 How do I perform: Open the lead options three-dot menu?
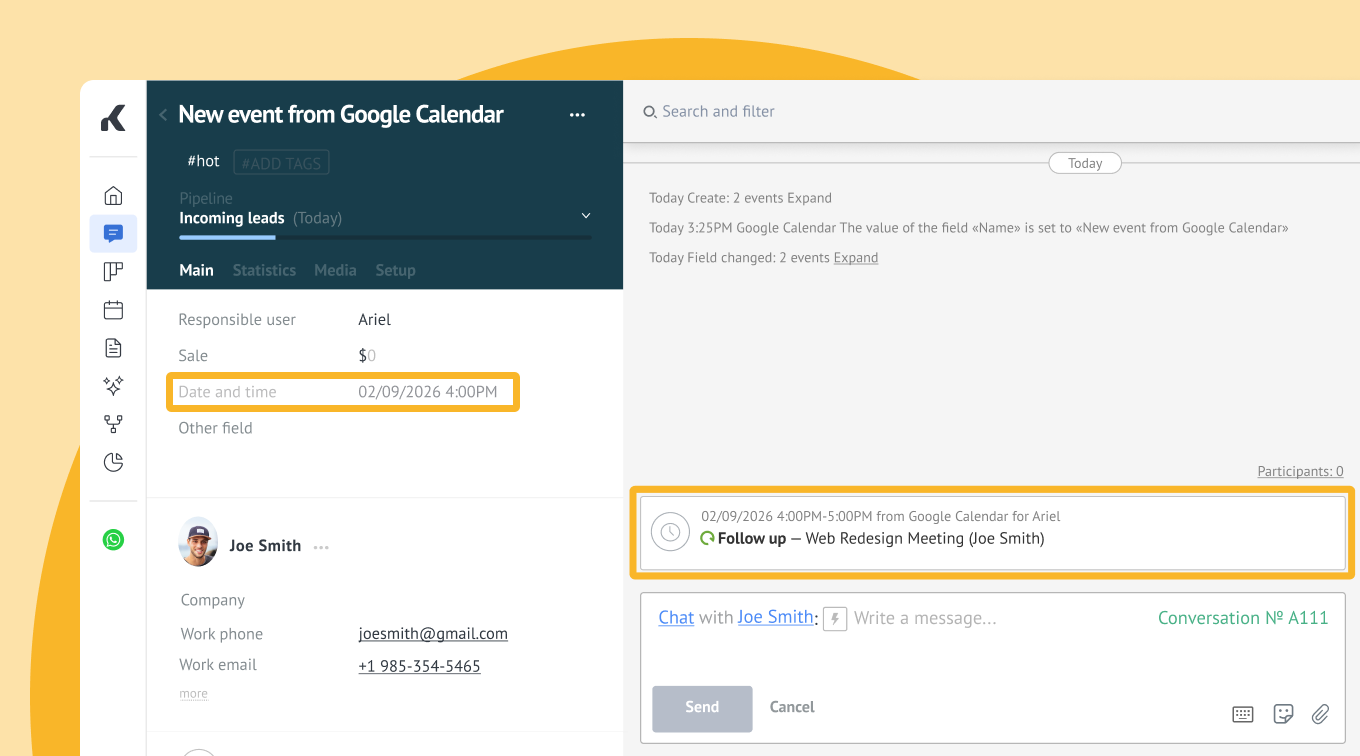(x=577, y=115)
